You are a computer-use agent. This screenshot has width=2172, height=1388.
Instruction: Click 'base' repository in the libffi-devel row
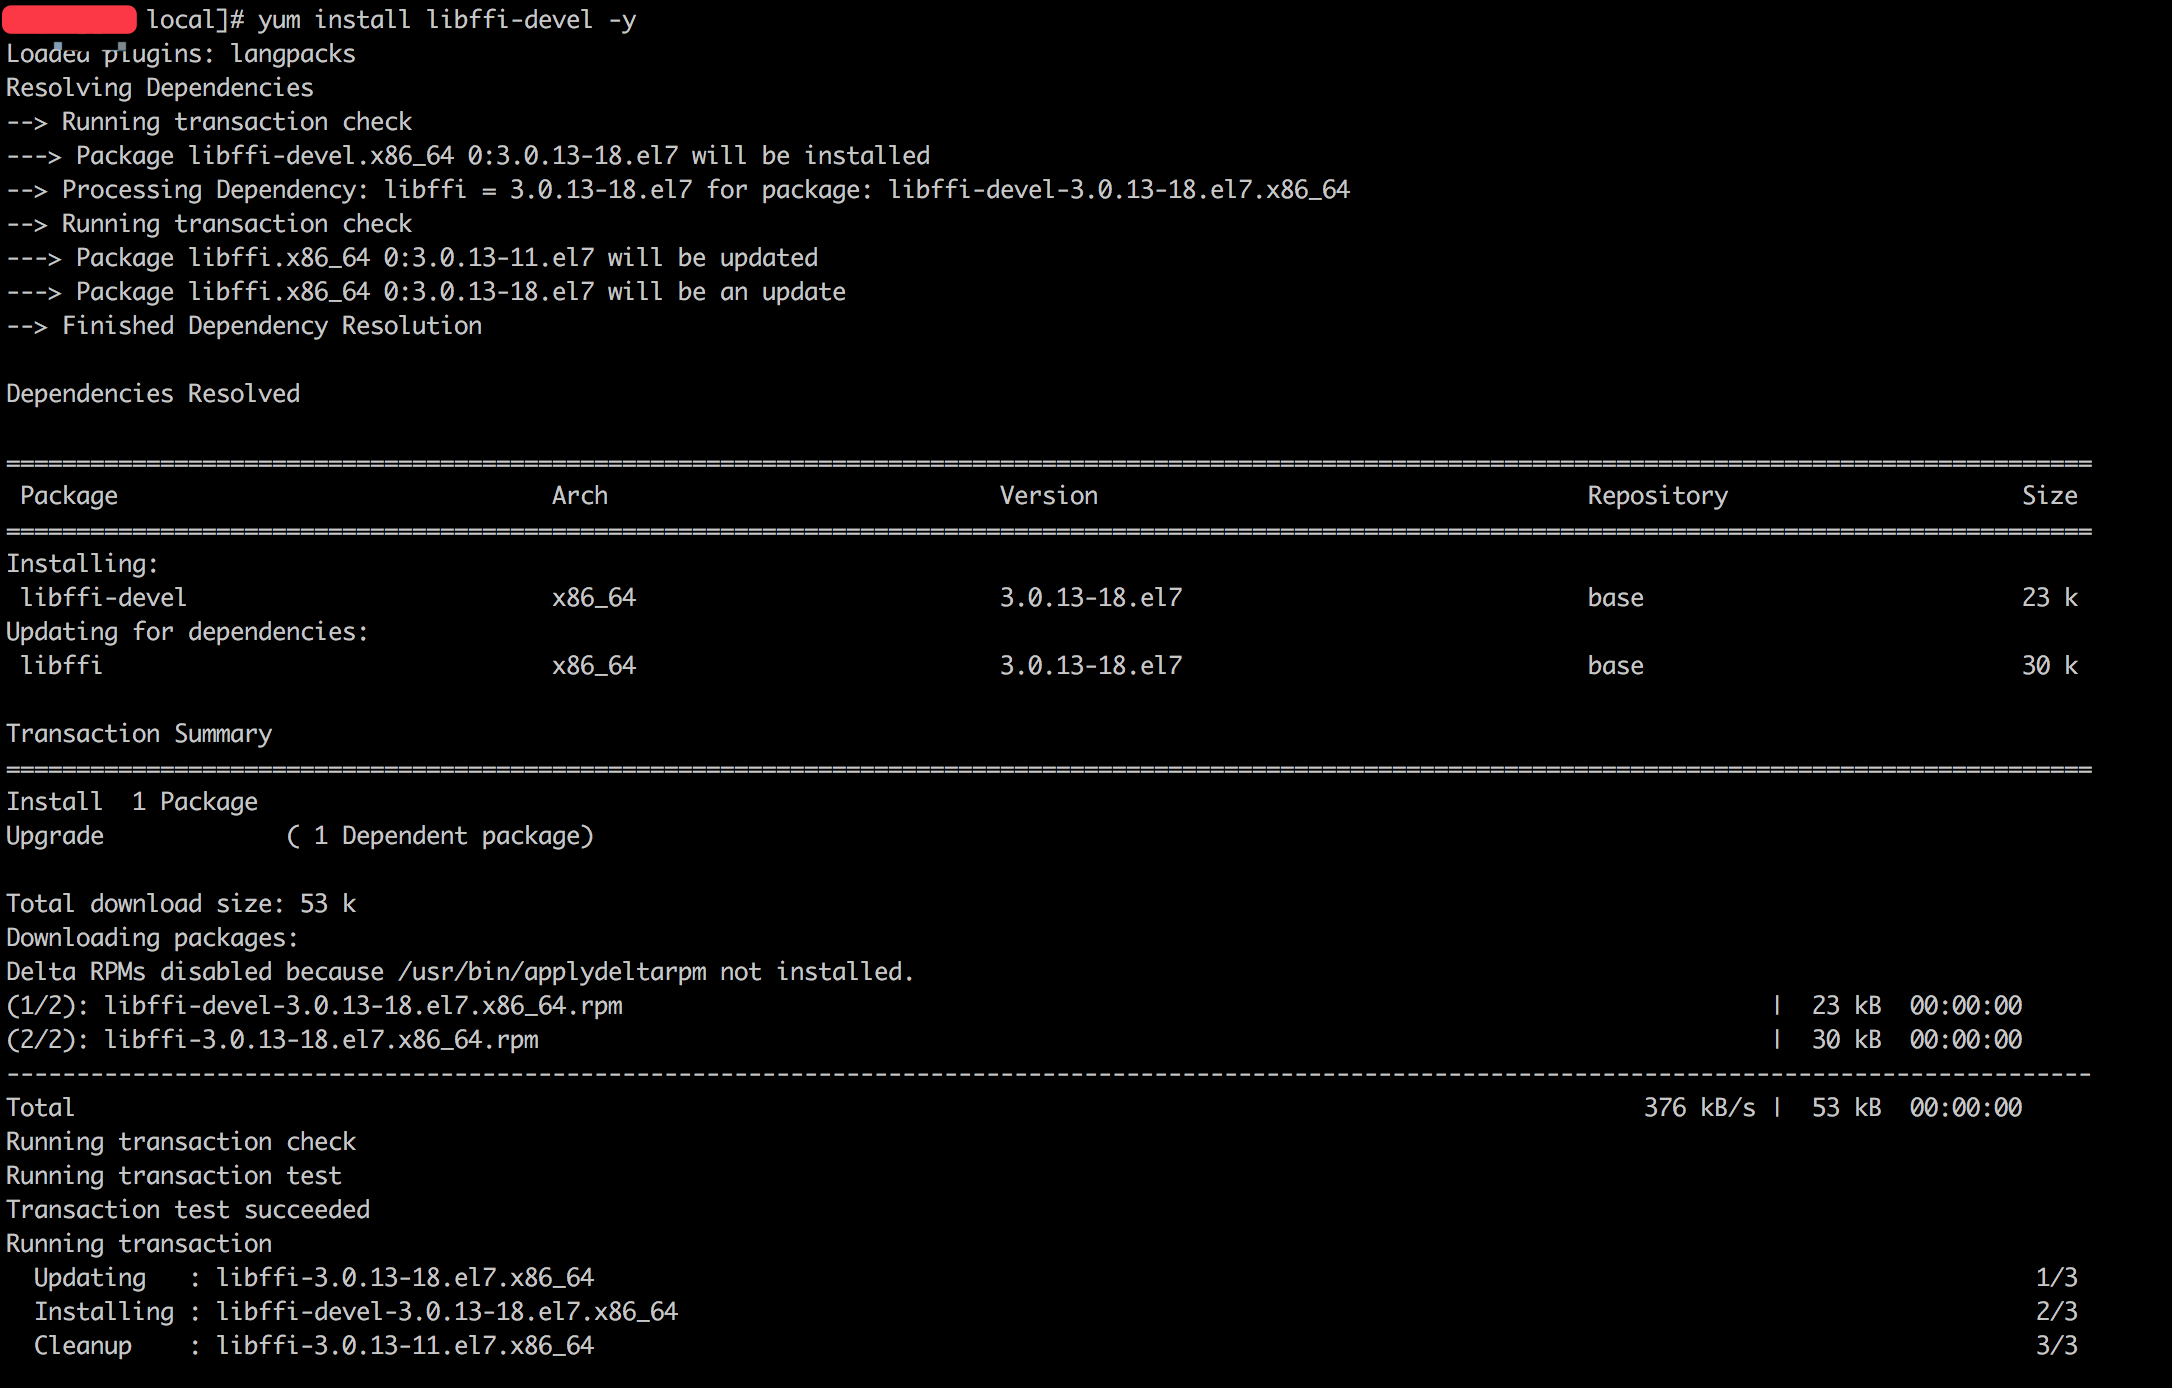pos(1616,598)
